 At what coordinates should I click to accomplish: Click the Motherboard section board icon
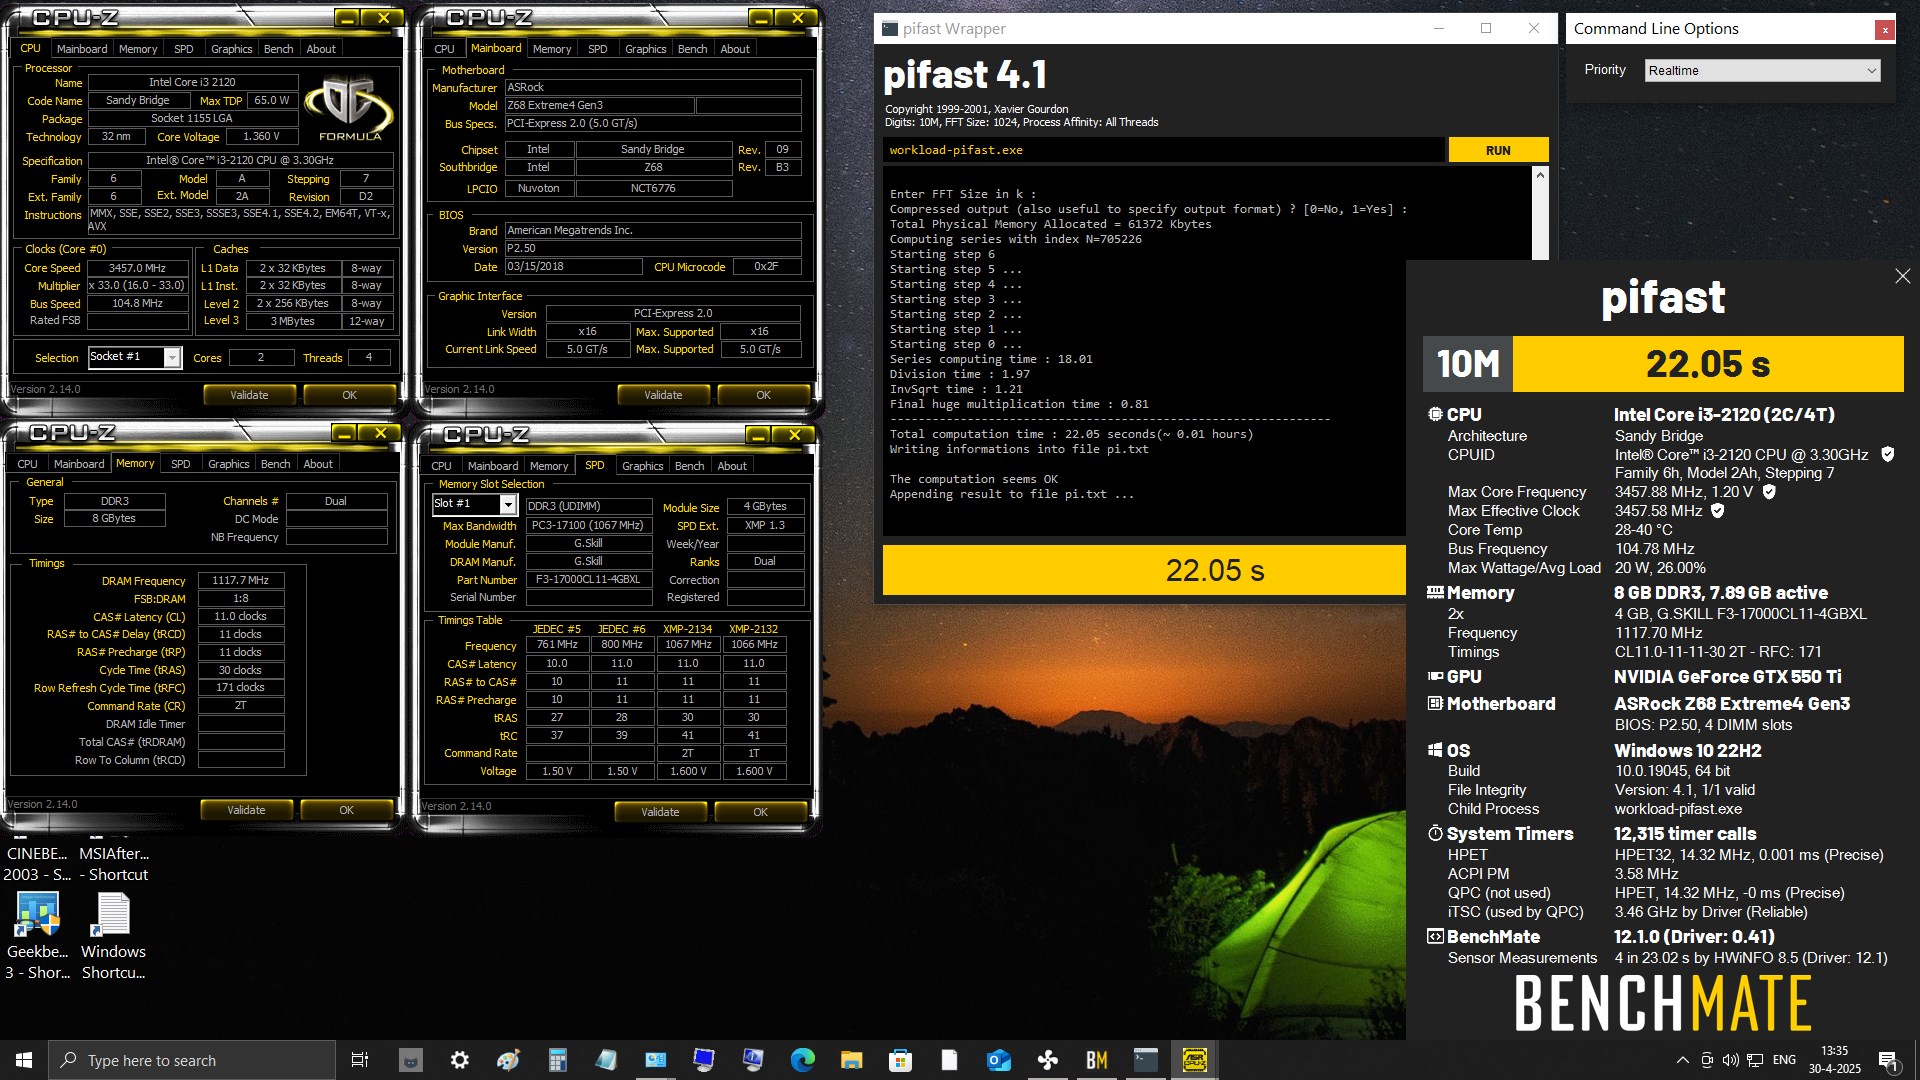click(x=1435, y=703)
